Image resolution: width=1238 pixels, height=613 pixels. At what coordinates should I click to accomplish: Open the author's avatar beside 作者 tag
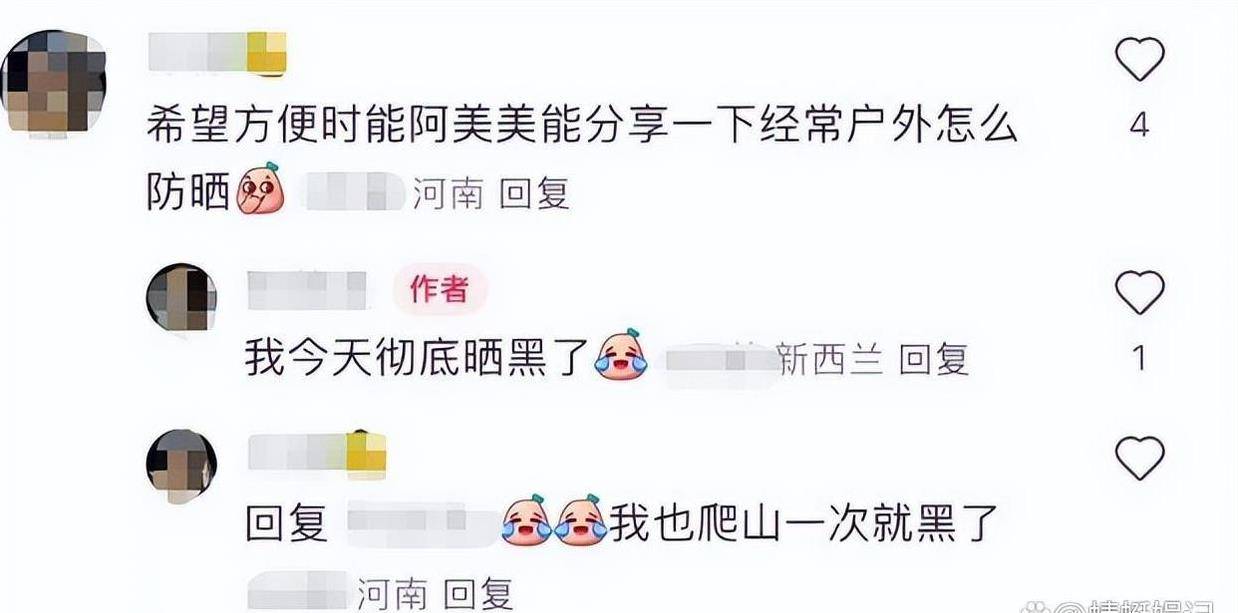pyautogui.click(x=181, y=297)
